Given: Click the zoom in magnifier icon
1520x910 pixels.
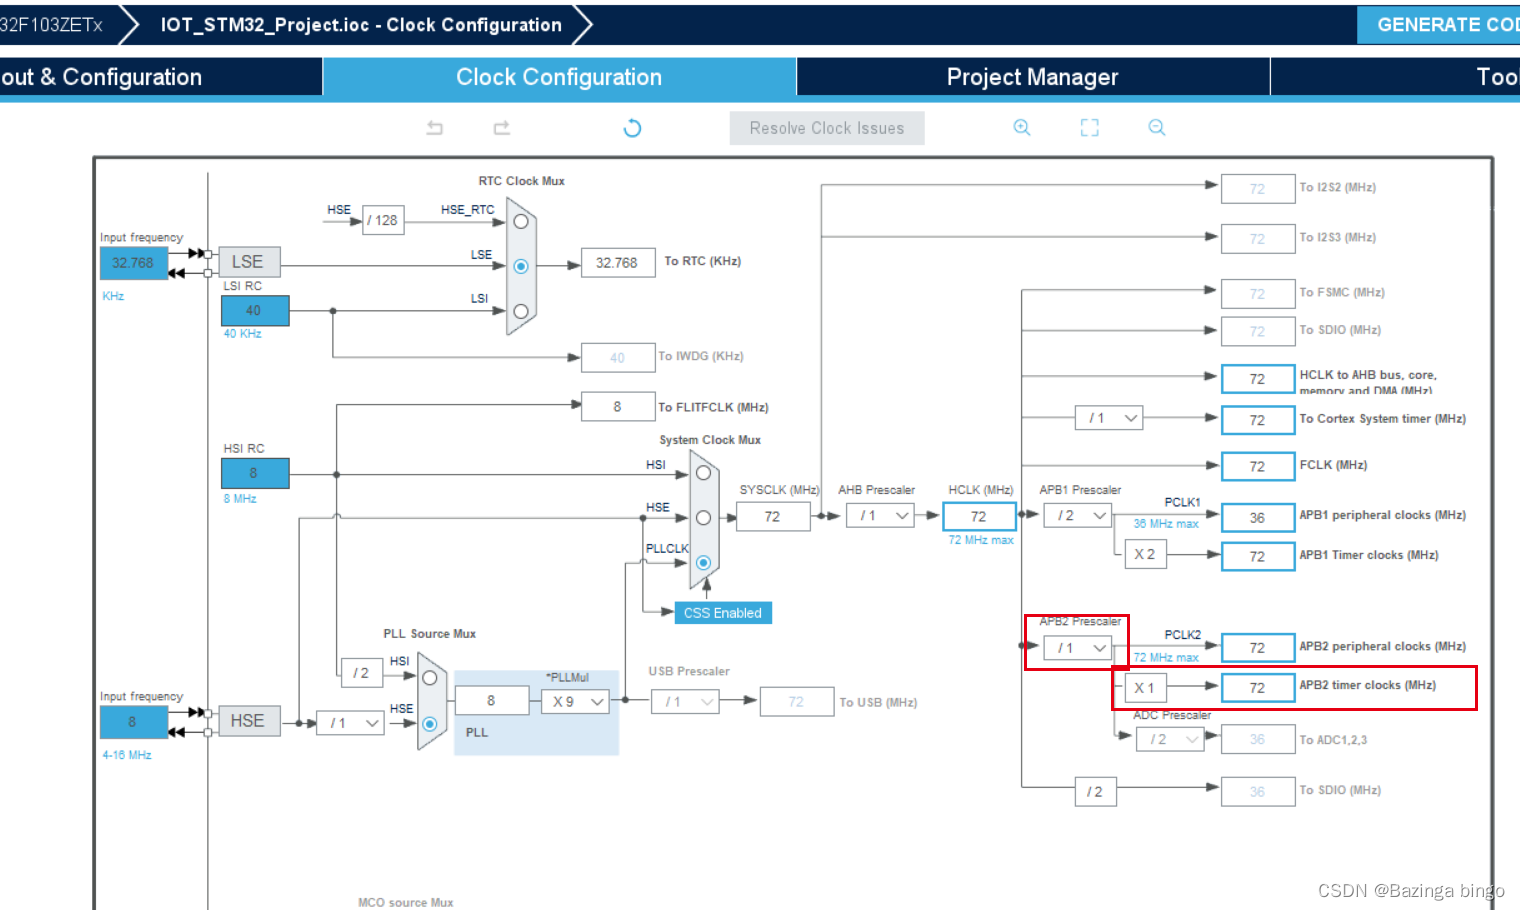Looking at the screenshot, I should point(1022,127).
